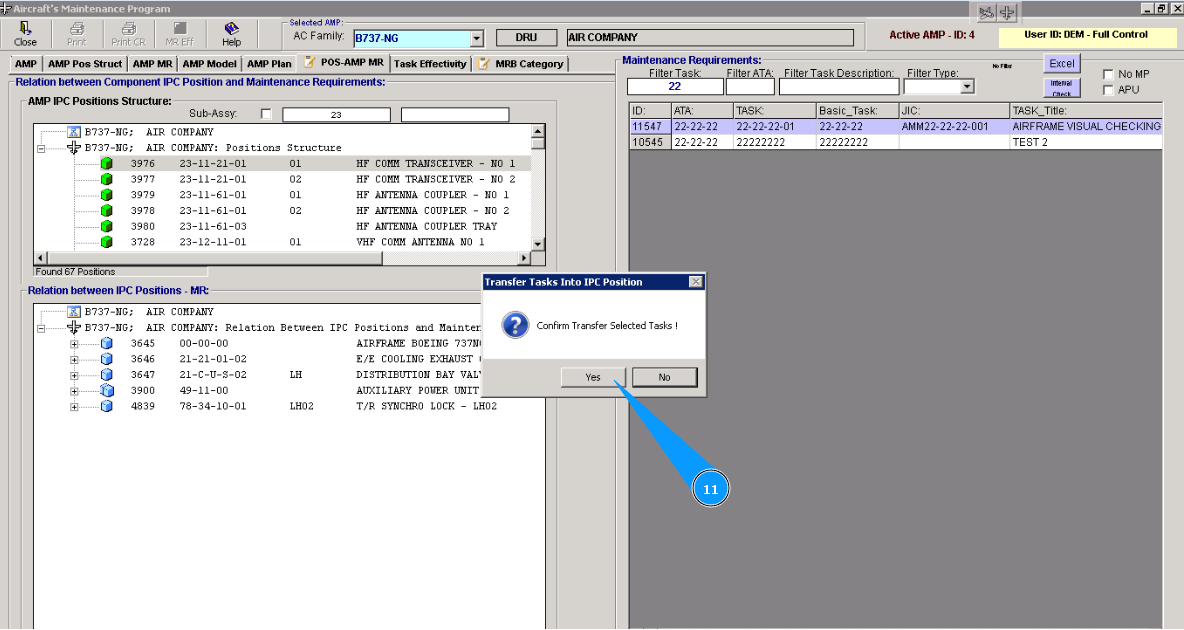Click green cube icon for position 3728
This screenshot has width=1184, height=630.
coord(107,243)
